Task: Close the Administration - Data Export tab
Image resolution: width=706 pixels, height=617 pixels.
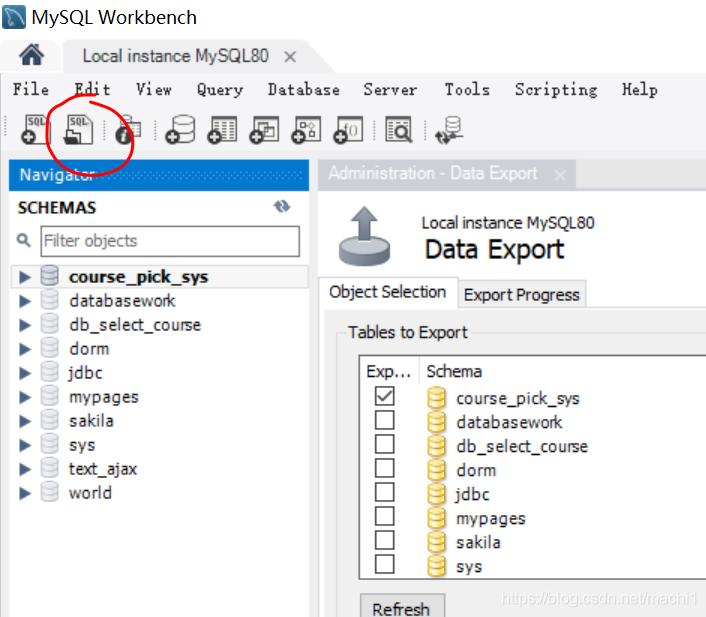Action: [x=560, y=175]
